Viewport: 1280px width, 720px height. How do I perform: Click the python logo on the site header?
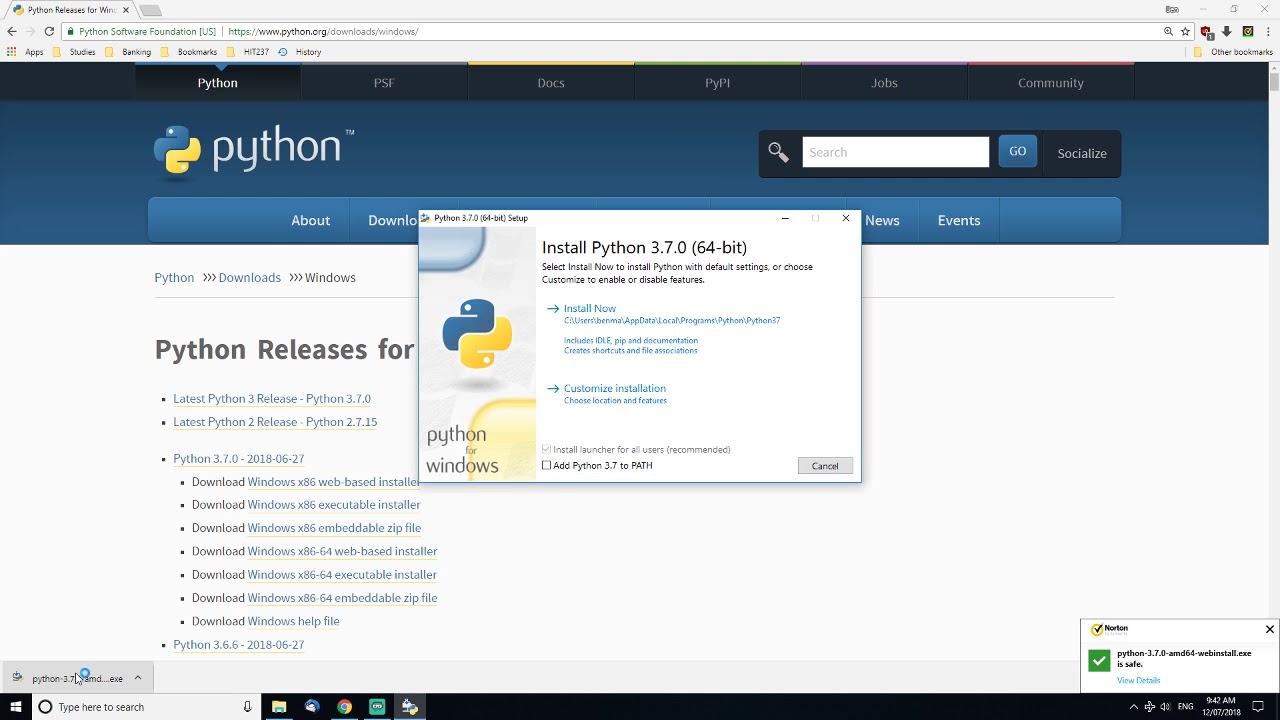pyautogui.click(x=253, y=151)
